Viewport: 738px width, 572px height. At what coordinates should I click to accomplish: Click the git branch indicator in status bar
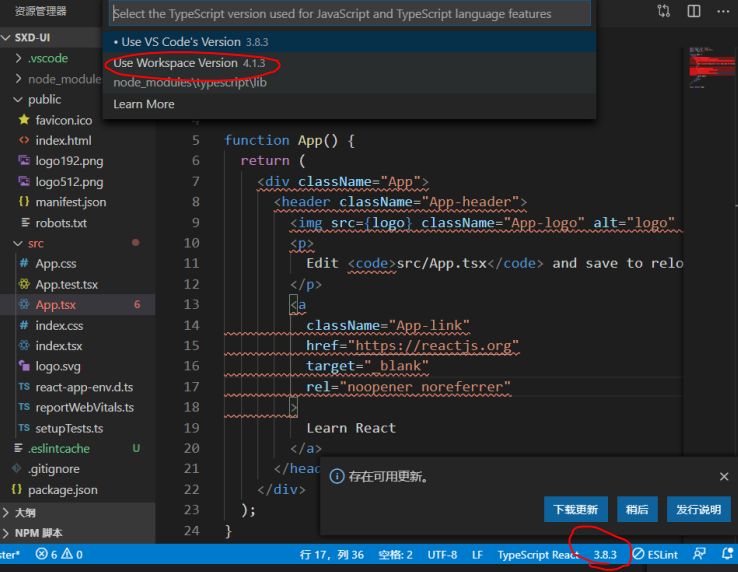pos(10,555)
